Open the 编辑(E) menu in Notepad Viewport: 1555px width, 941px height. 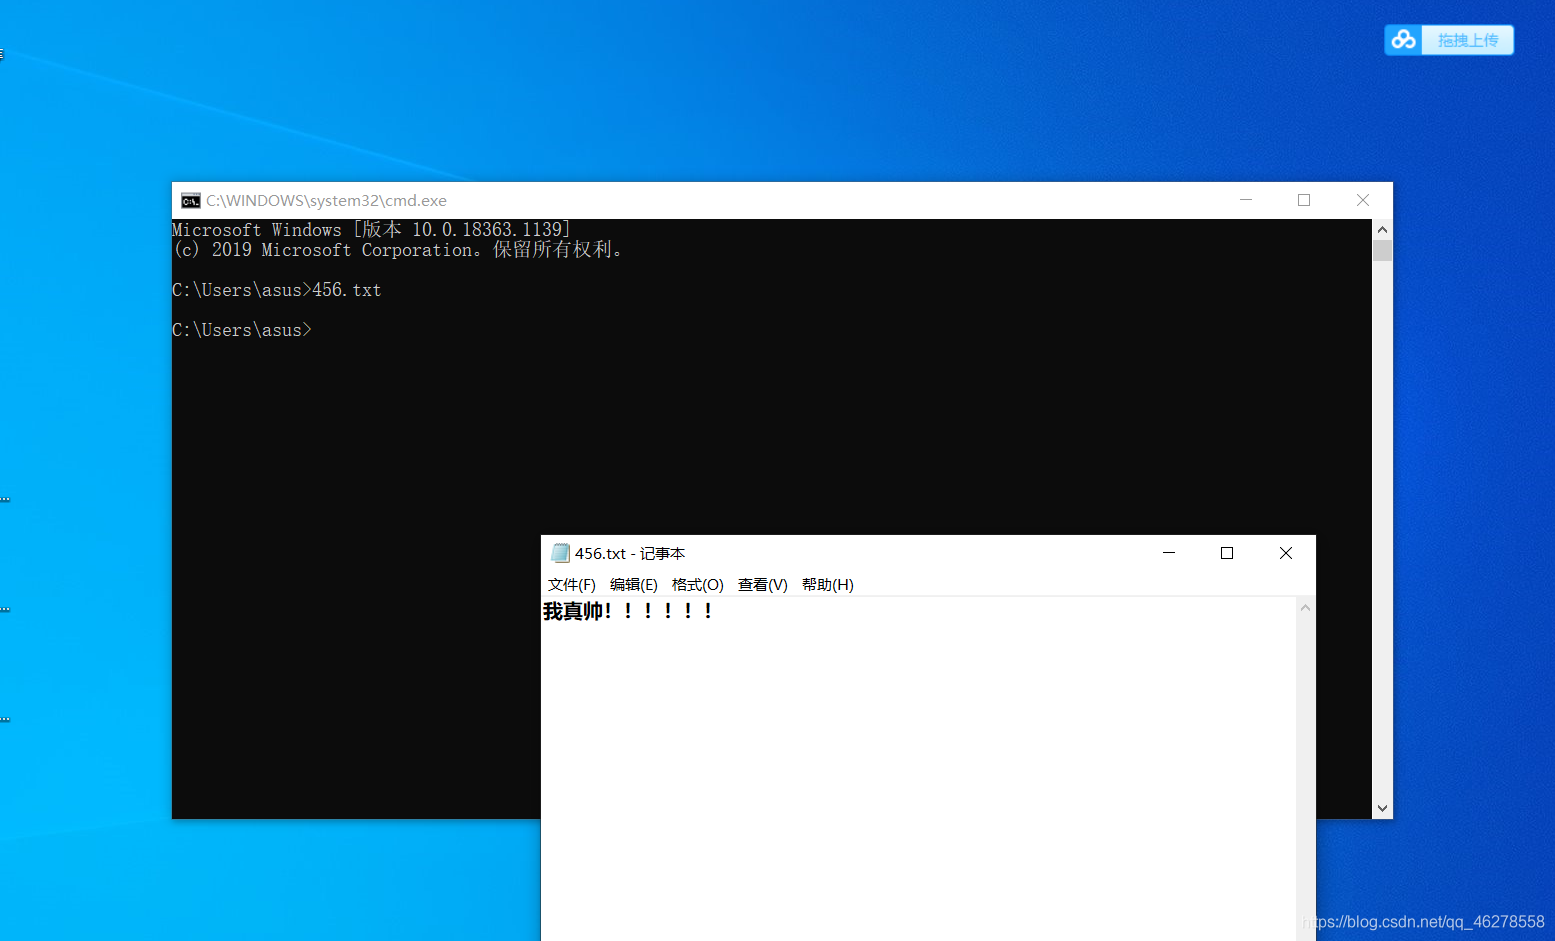click(x=634, y=585)
